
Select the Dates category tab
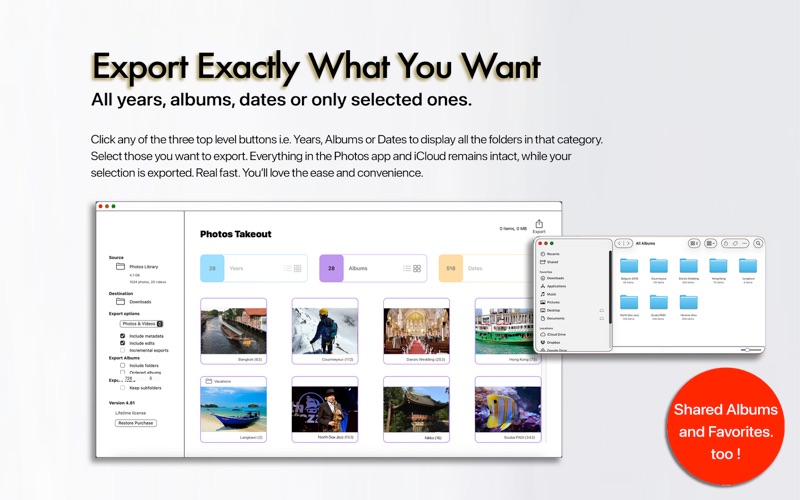(486, 268)
